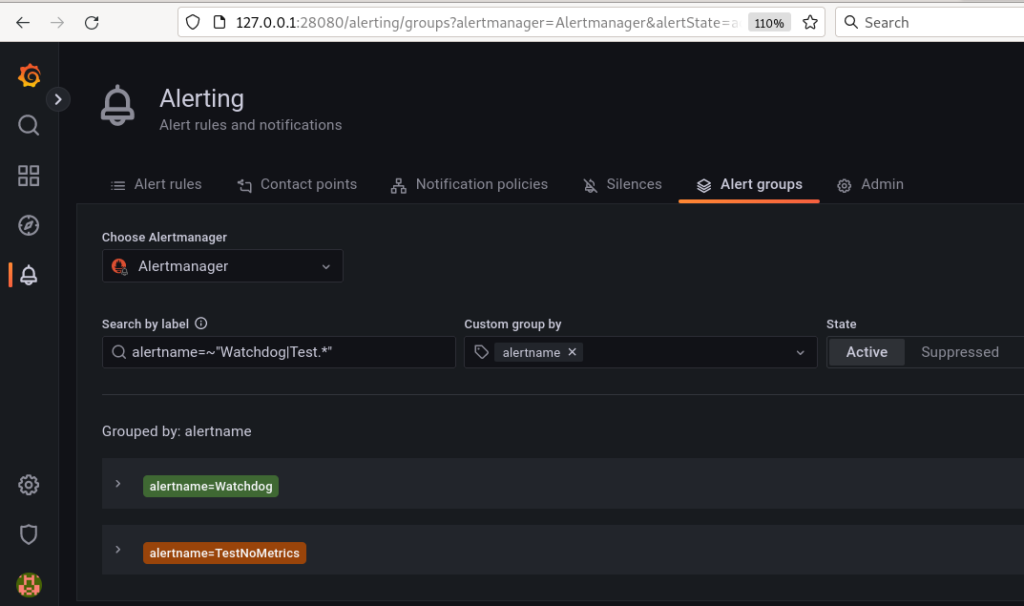
Task: Click the user avatar at sidebar bottom
Action: [28, 586]
